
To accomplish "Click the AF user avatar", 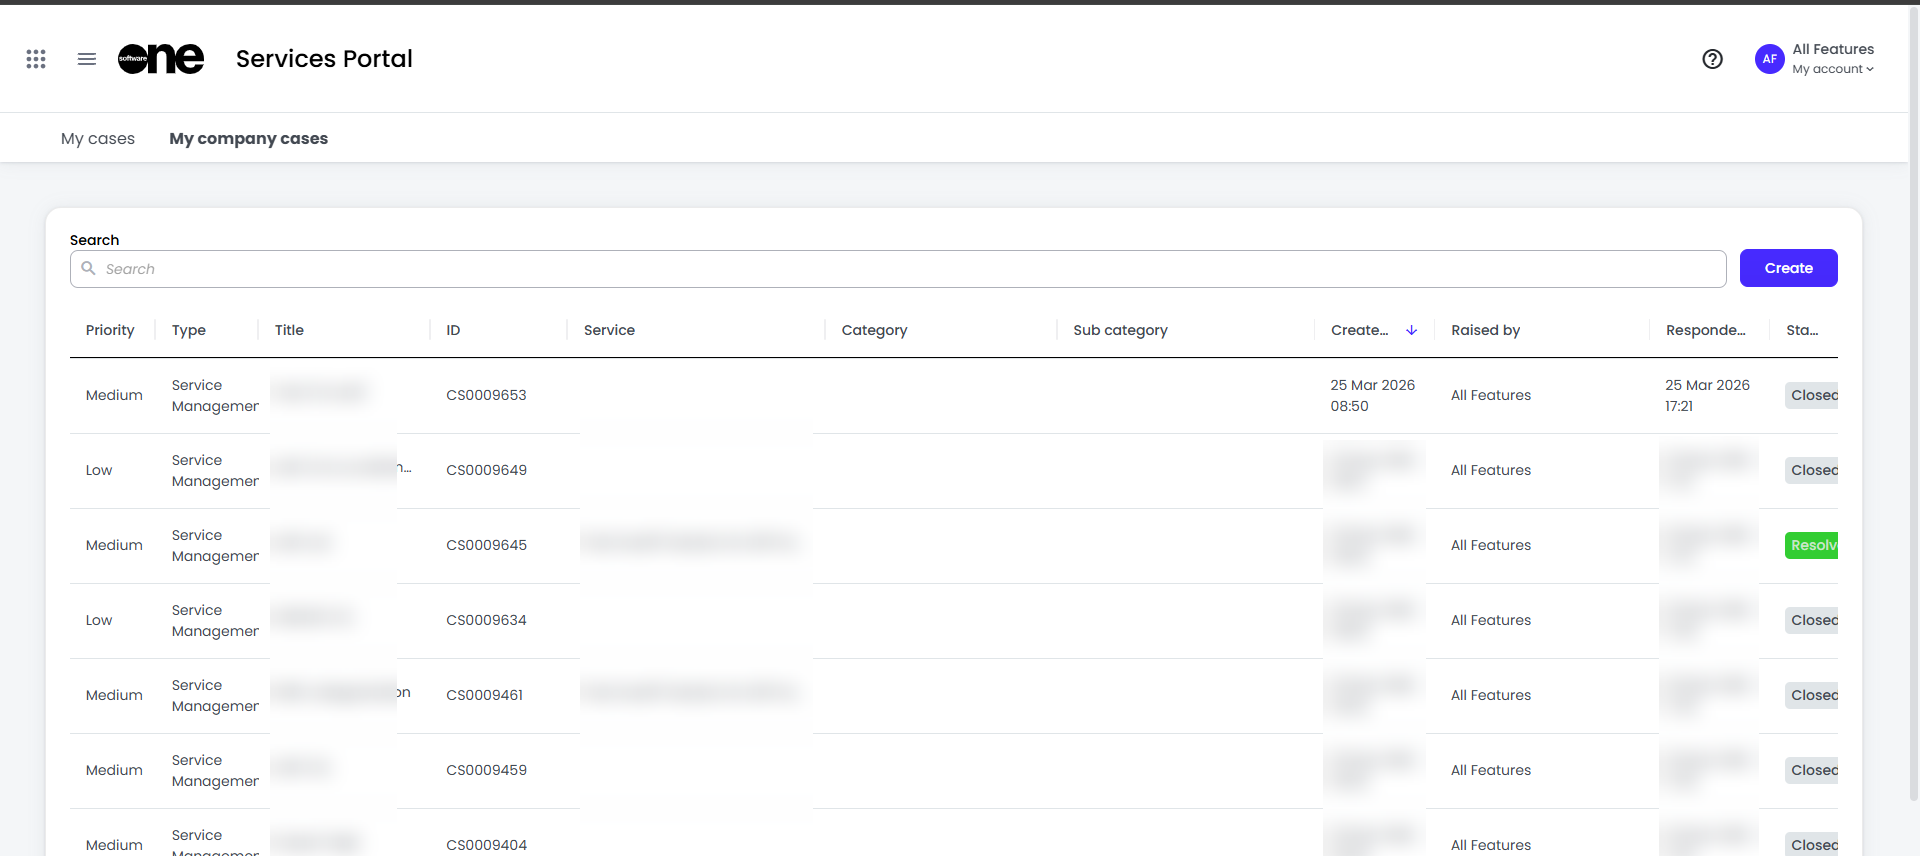I will coord(1769,59).
